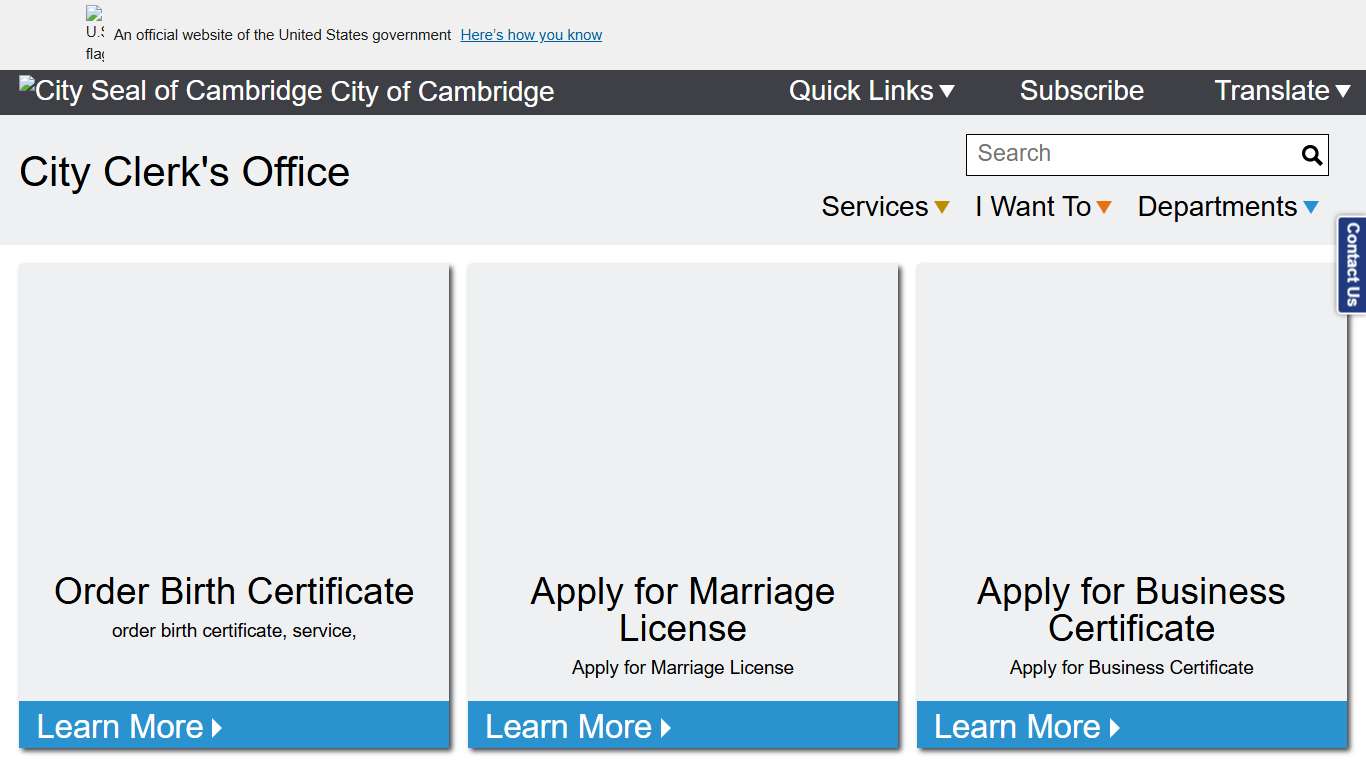Screen dimensions: 1366x768
Task: Open the Translate dropdown menu
Action: point(1282,91)
